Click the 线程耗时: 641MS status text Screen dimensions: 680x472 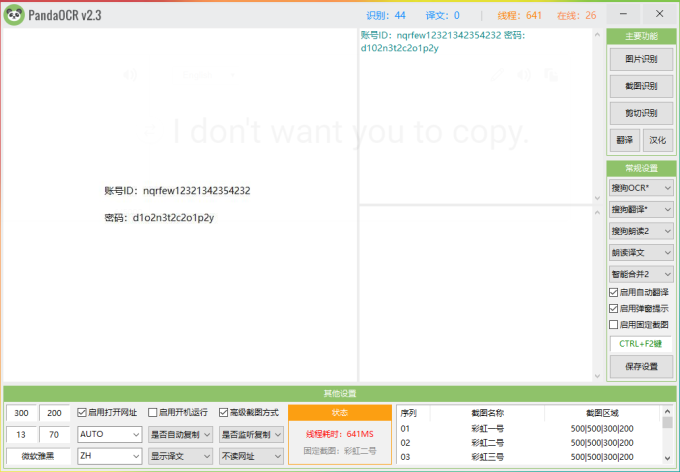click(x=340, y=434)
